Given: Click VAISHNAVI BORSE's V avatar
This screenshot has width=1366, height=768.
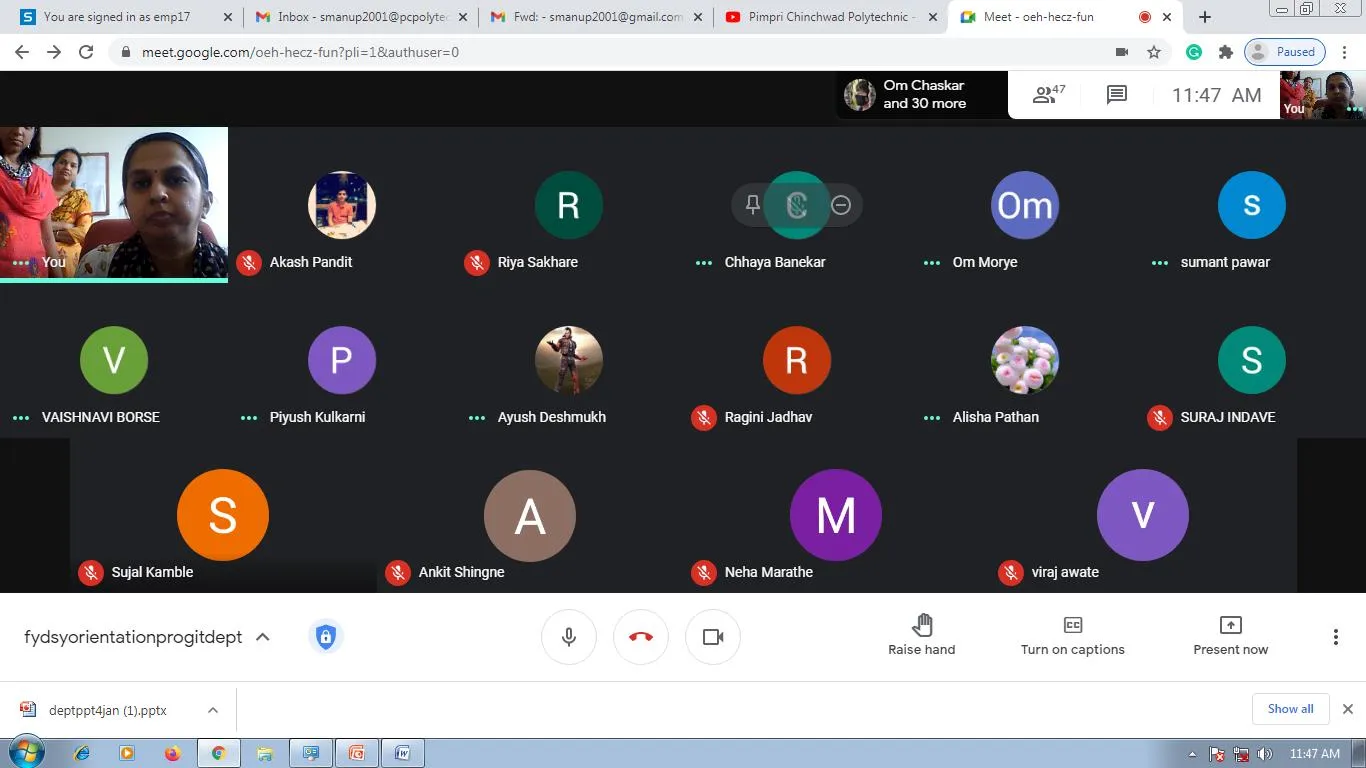Looking at the screenshot, I should [114, 360].
